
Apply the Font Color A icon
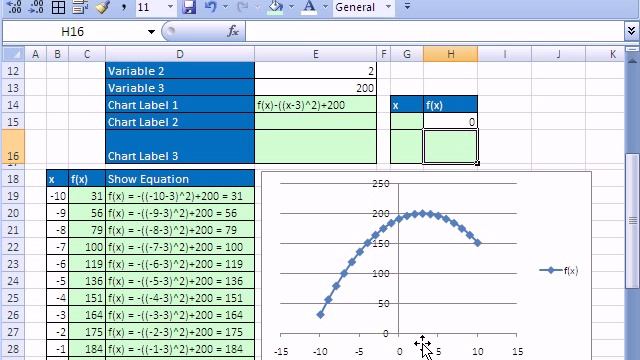tap(309, 7)
